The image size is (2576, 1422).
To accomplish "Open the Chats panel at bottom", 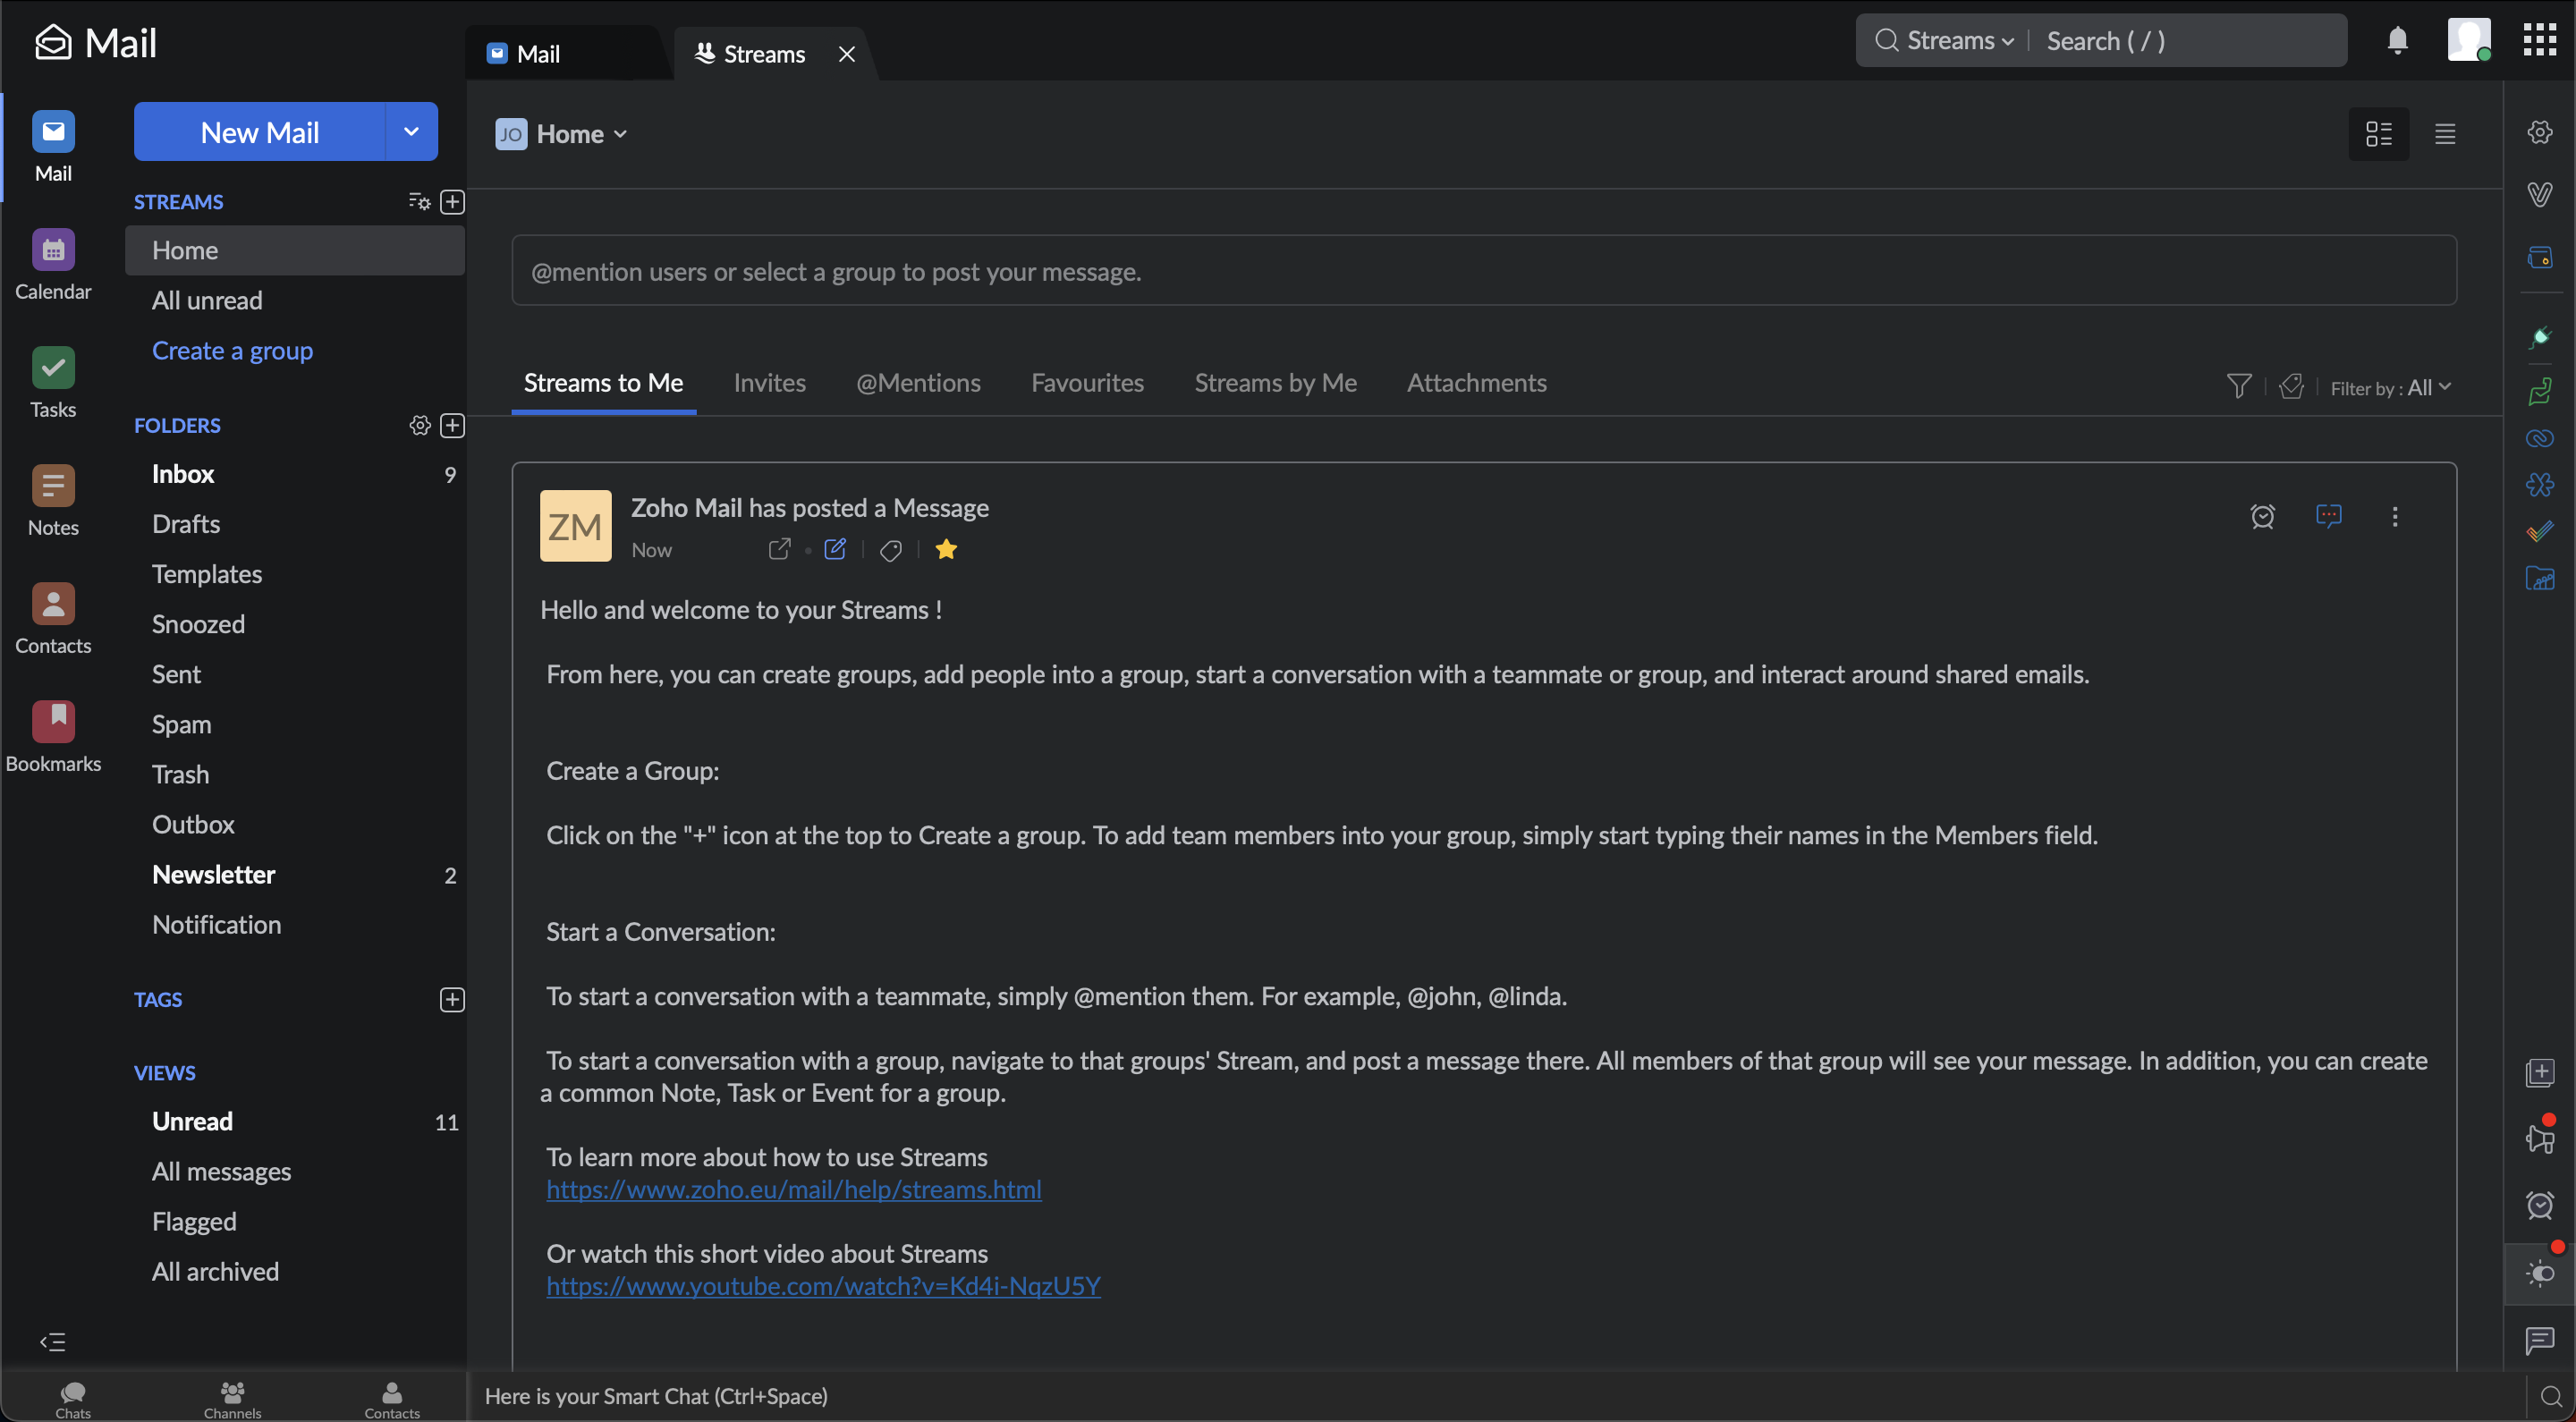I will tap(73, 1399).
